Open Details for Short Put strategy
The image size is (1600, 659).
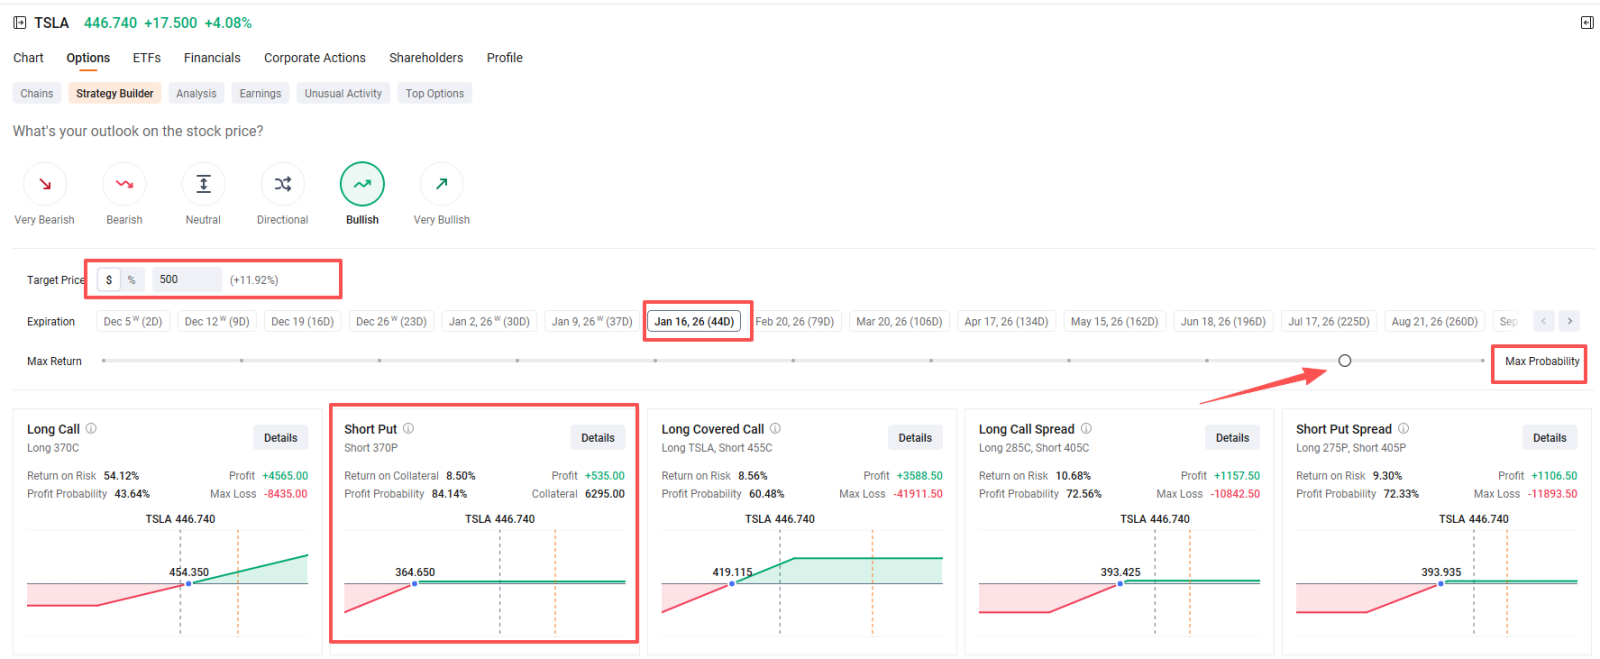pos(598,438)
